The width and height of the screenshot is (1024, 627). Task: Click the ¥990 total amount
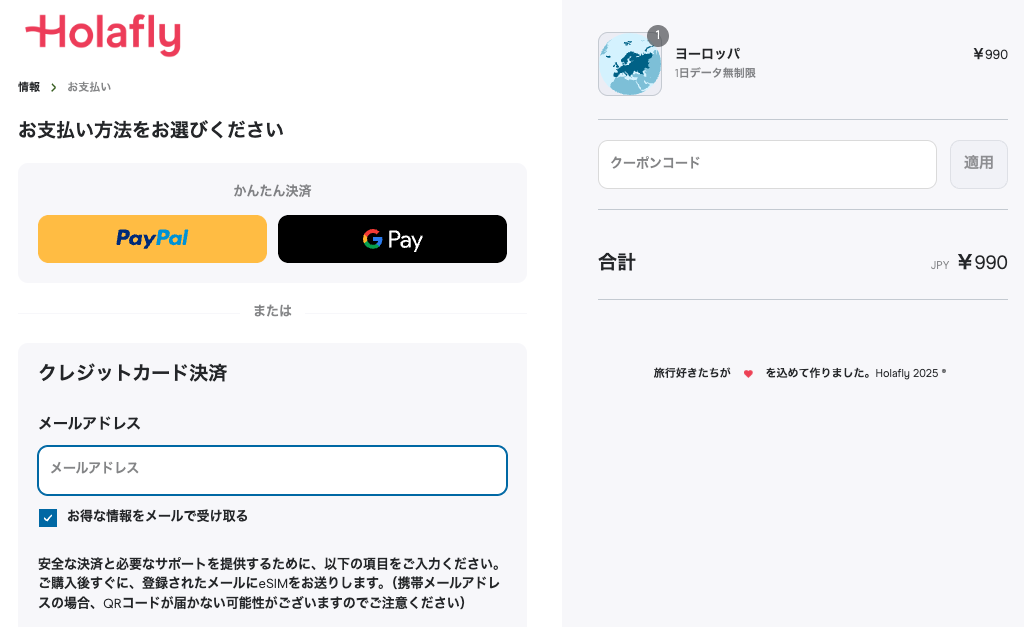(x=982, y=263)
